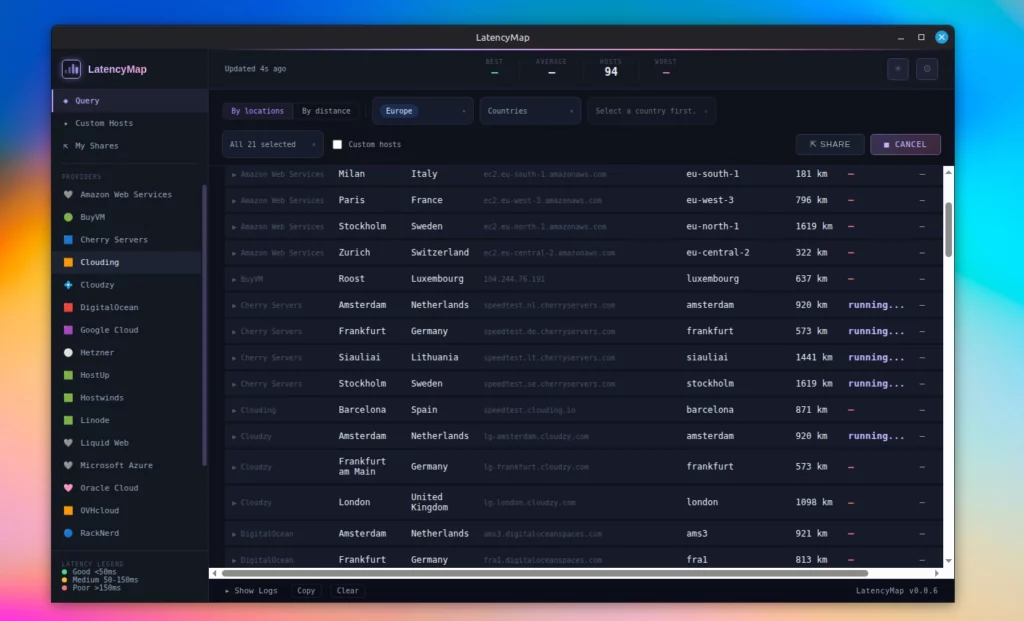This screenshot has width=1024, height=621.
Task: Open the Countries dropdown
Action: 530,111
